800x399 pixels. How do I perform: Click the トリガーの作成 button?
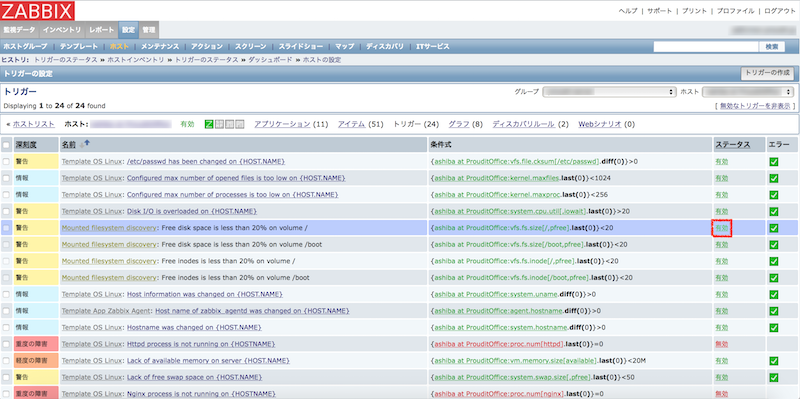tap(767, 73)
